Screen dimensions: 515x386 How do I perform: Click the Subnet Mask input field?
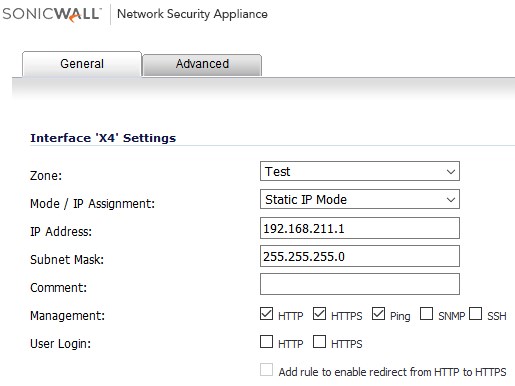[x=360, y=256]
